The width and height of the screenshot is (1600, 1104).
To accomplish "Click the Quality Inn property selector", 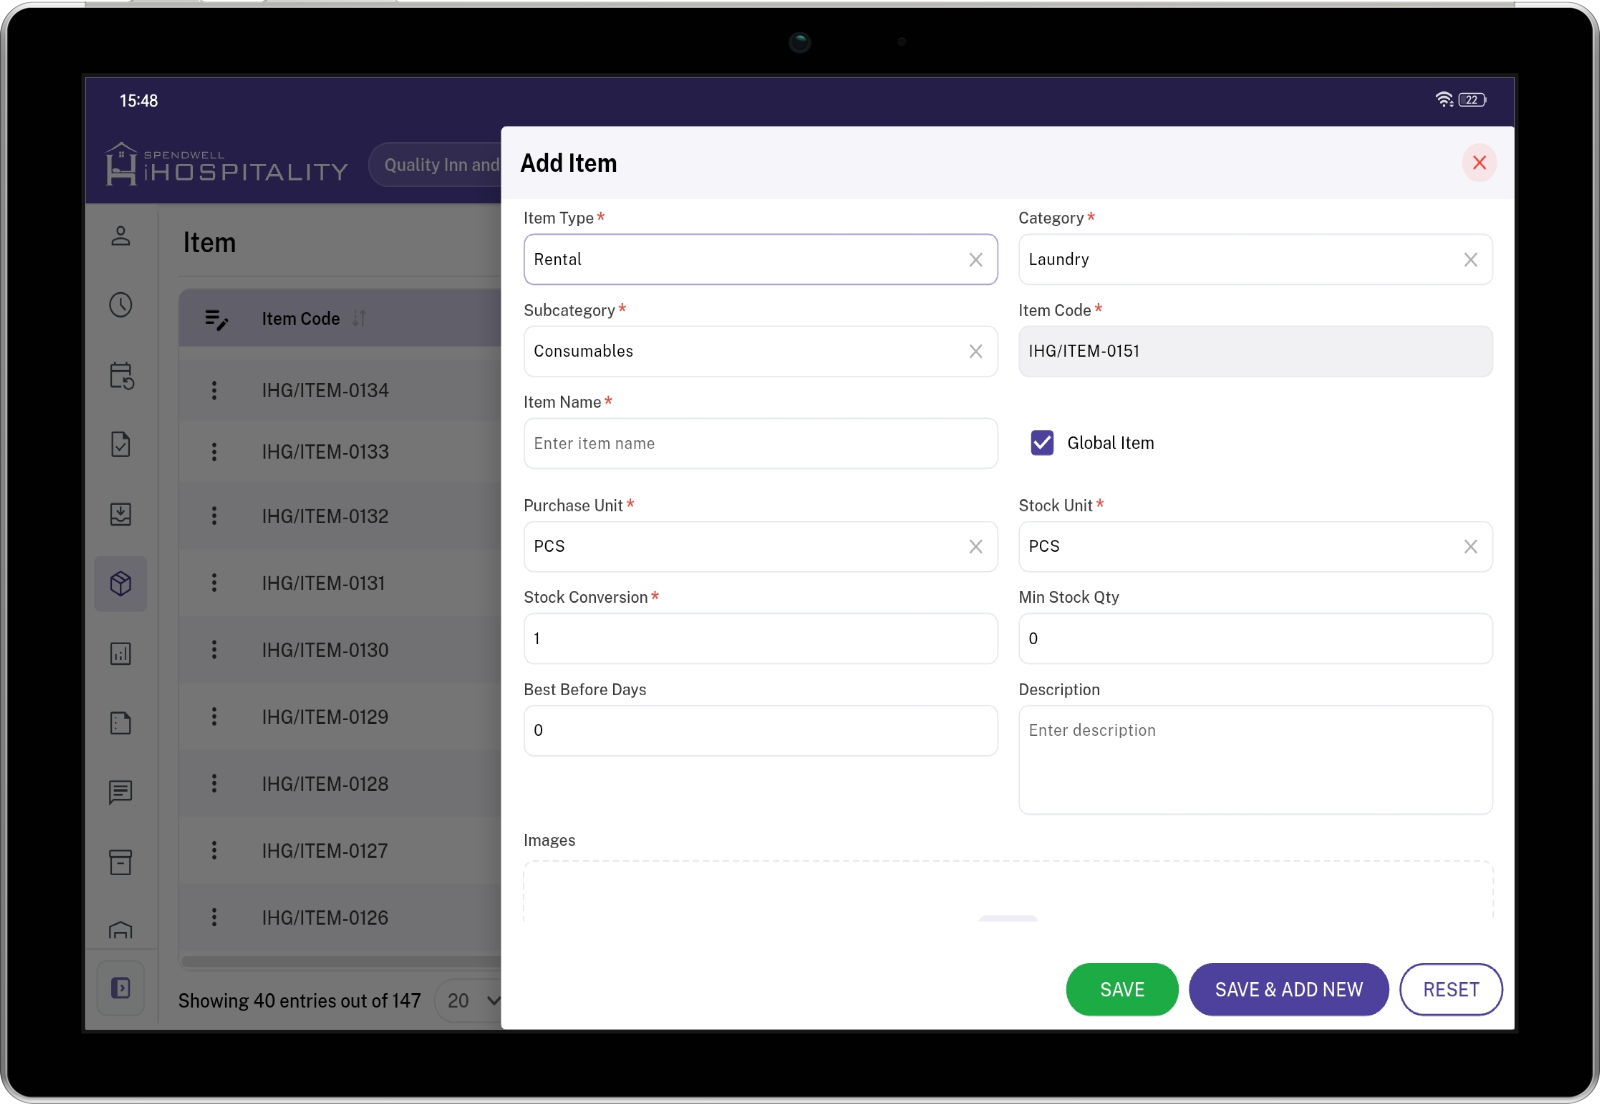I will (436, 165).
